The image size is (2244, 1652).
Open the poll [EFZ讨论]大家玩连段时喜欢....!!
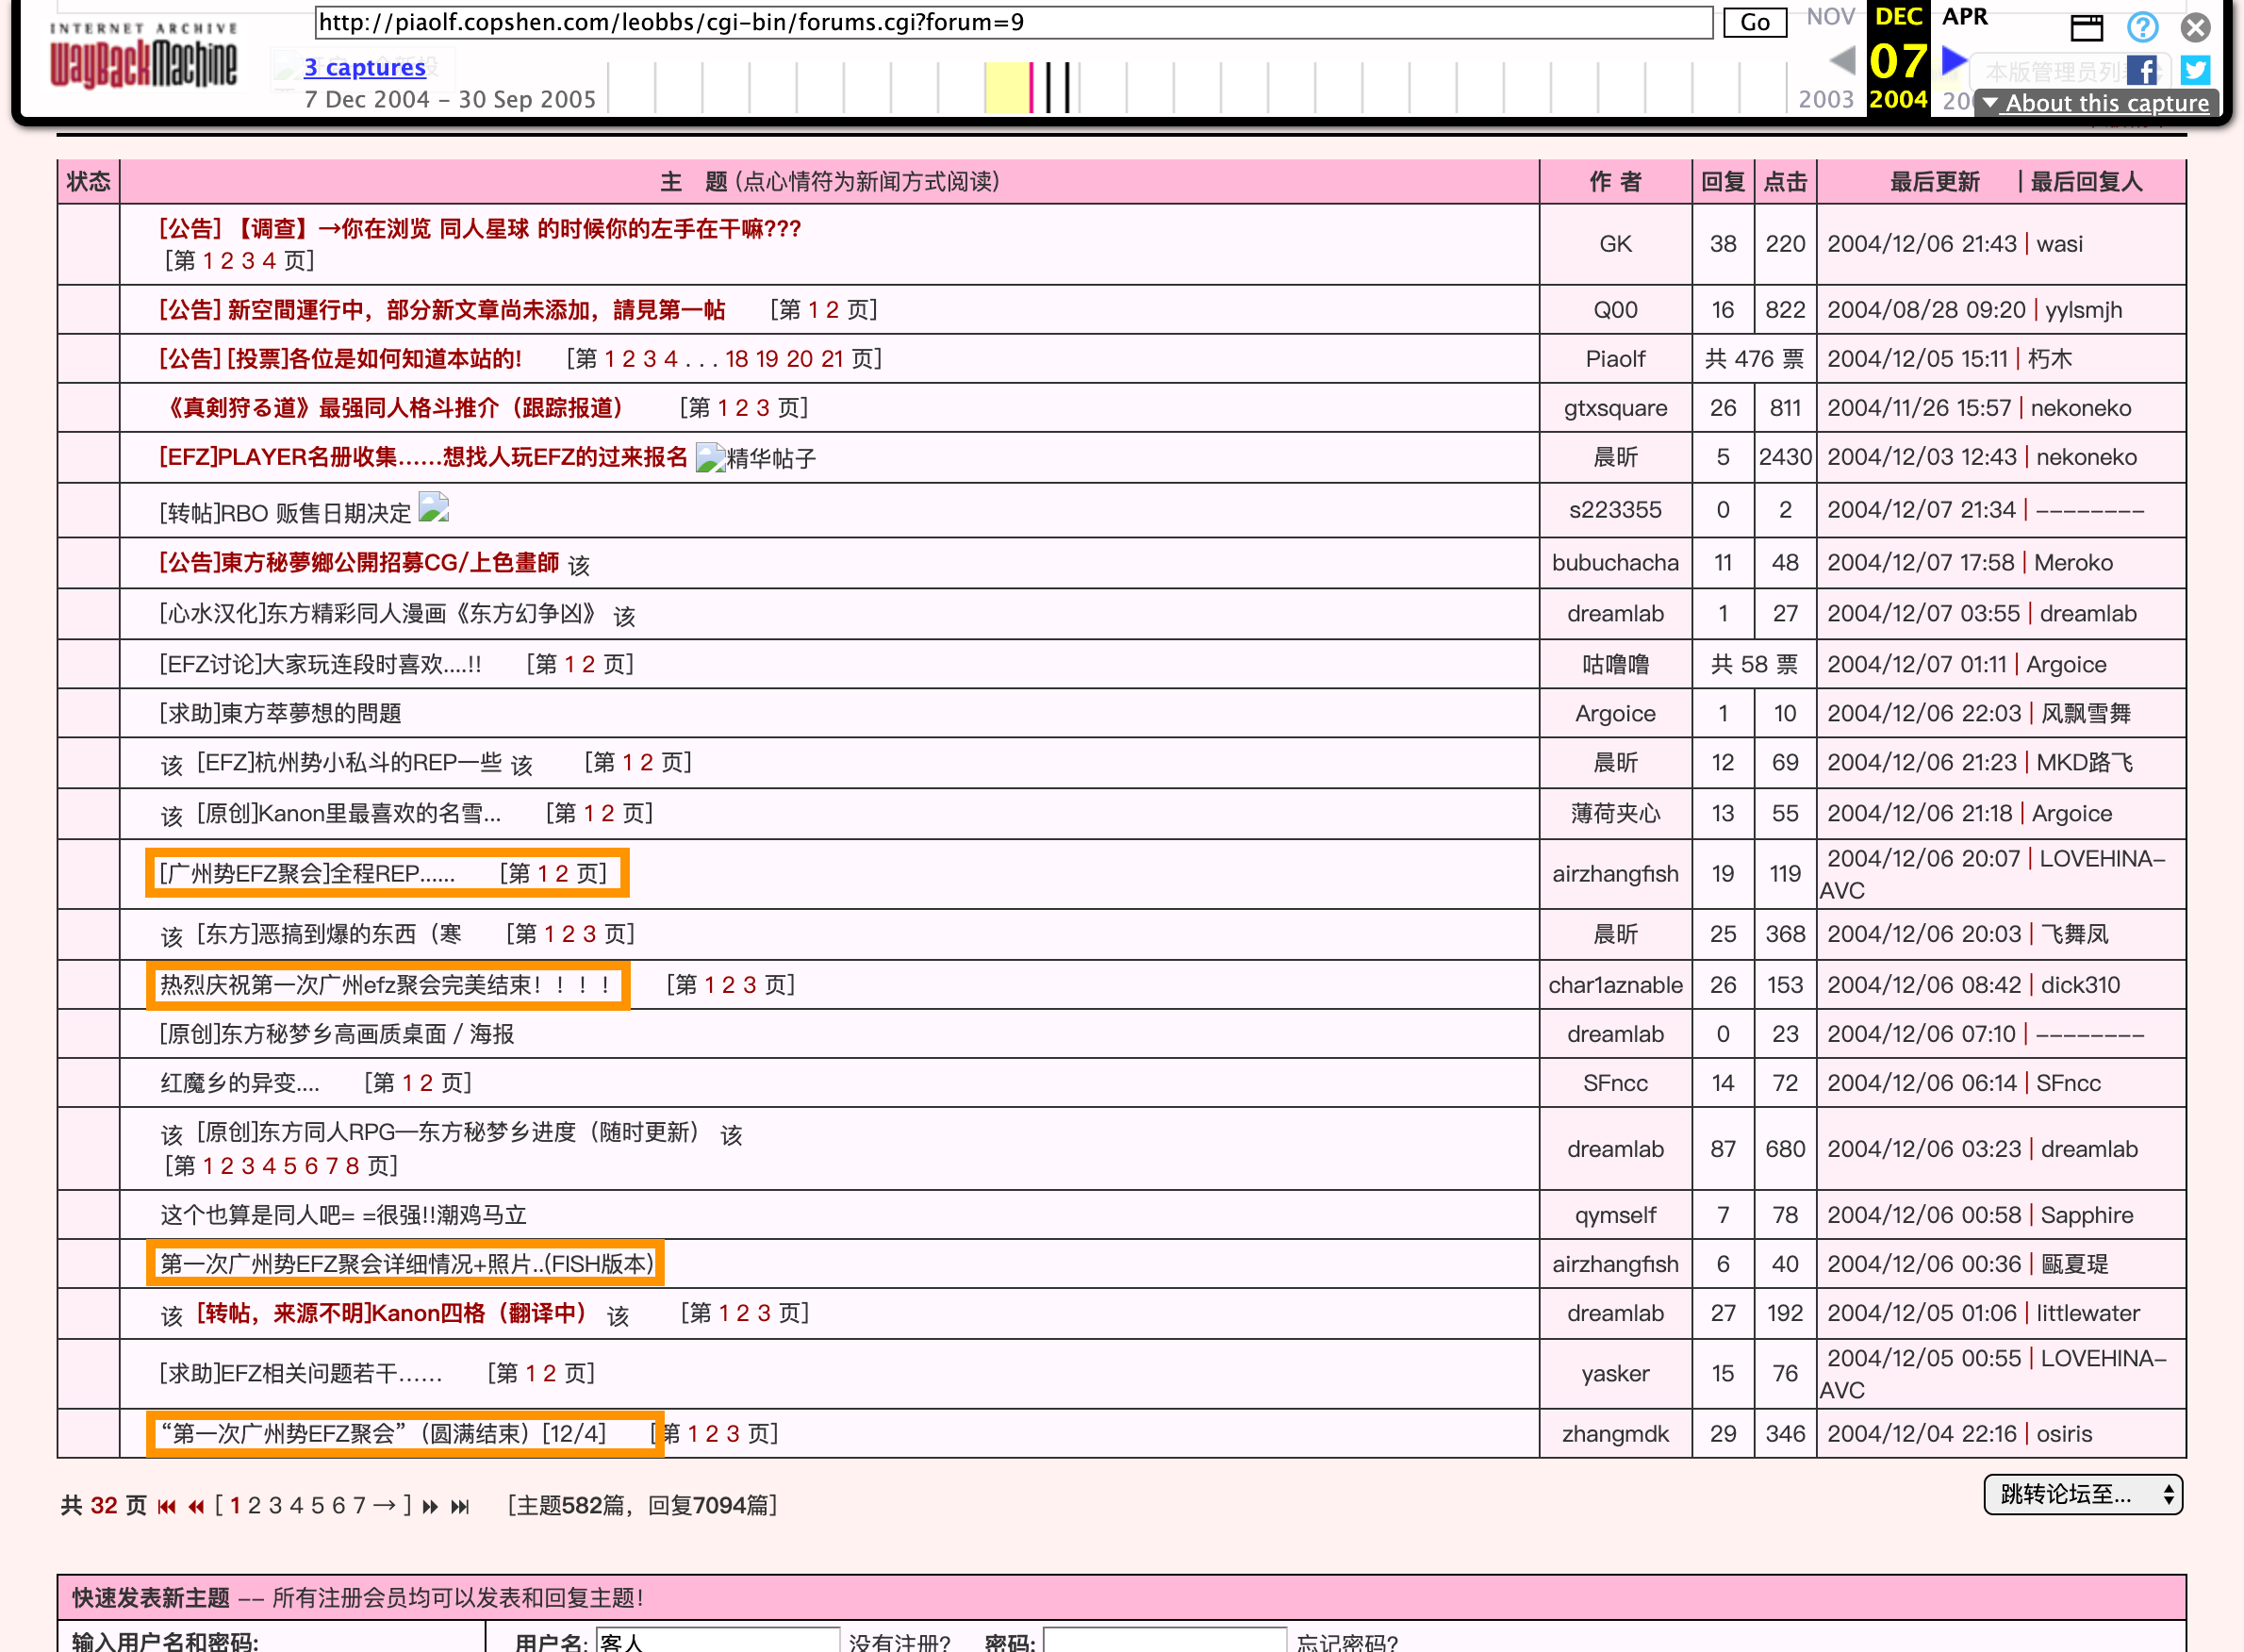(x=320, y=664)
